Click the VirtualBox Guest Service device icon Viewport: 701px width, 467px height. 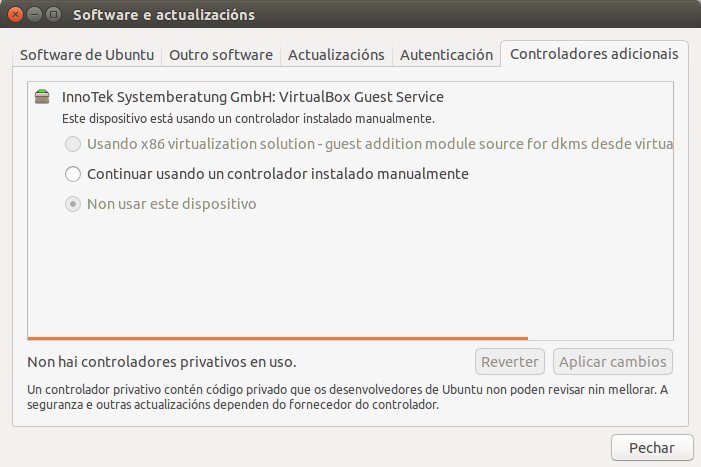click(42, 97)
